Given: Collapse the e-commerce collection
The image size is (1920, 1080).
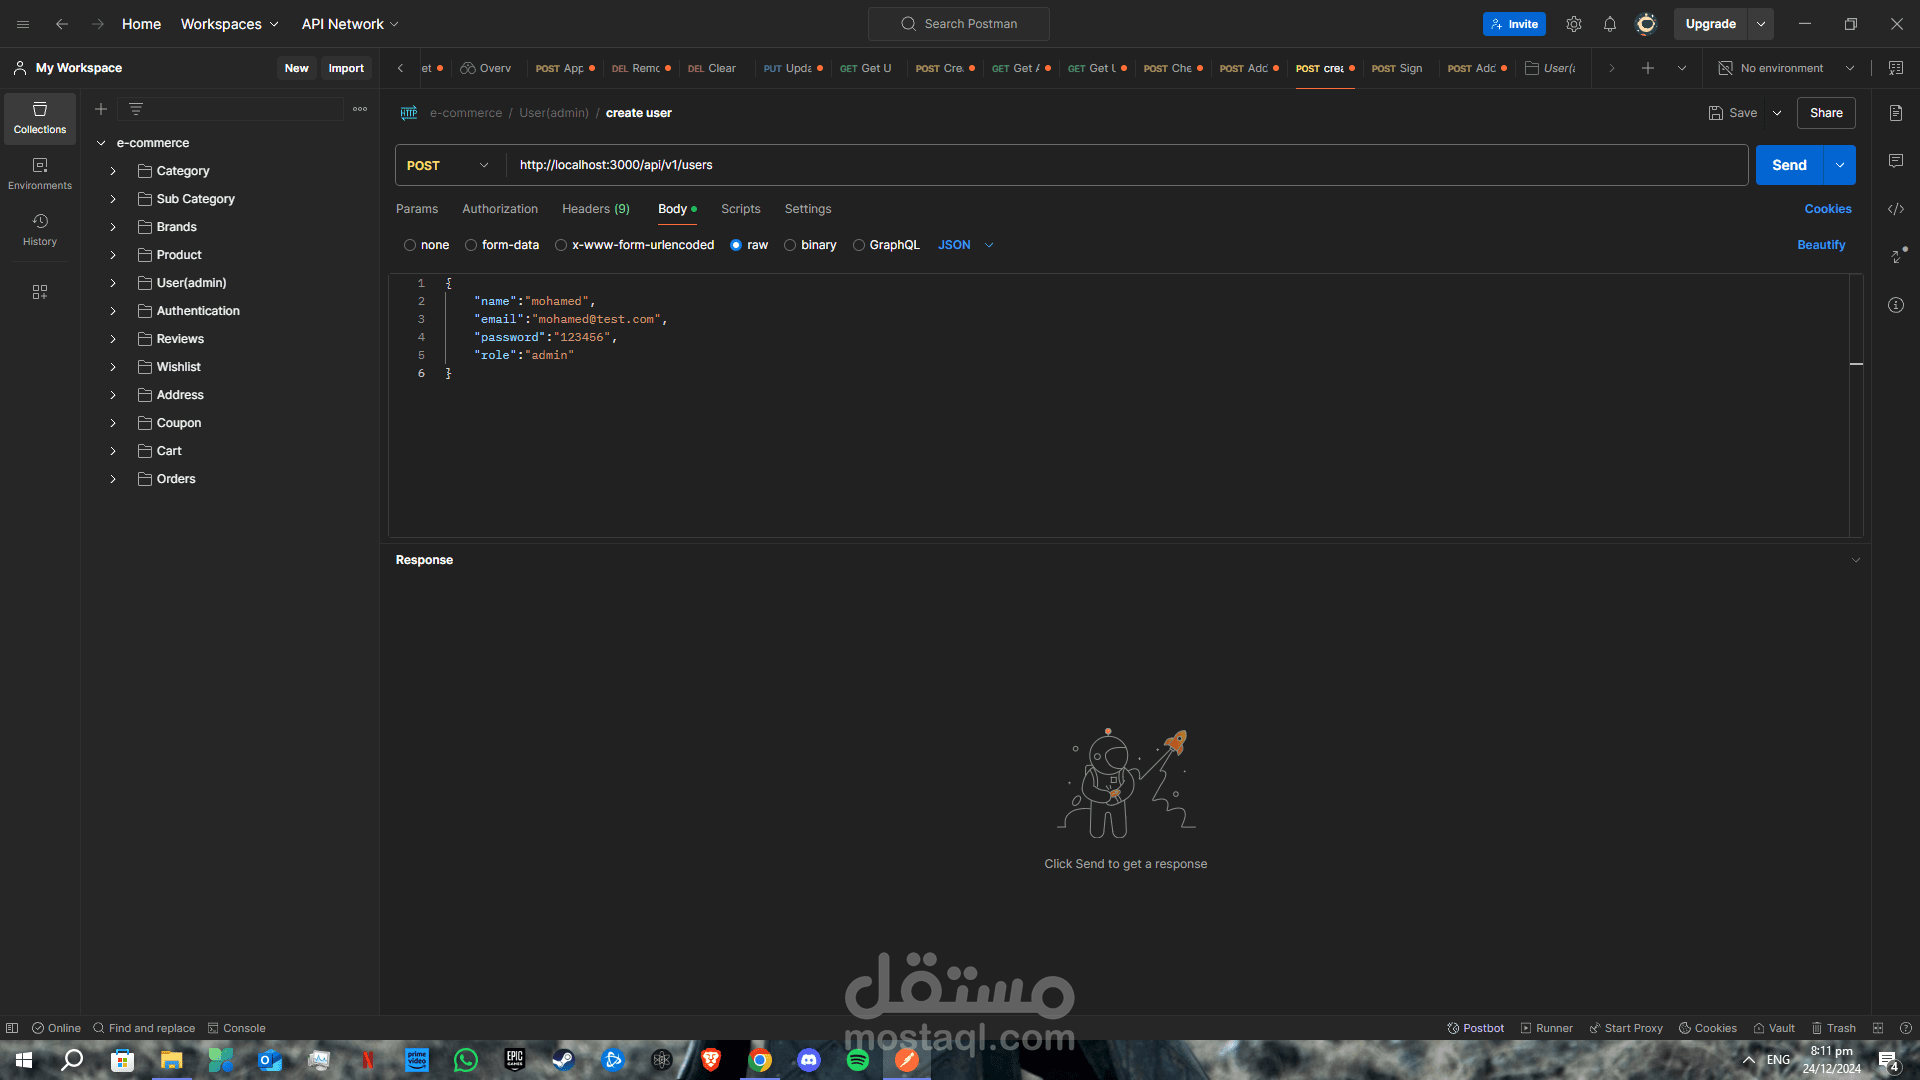Looking at the screenshot, I should click(101, 143).
